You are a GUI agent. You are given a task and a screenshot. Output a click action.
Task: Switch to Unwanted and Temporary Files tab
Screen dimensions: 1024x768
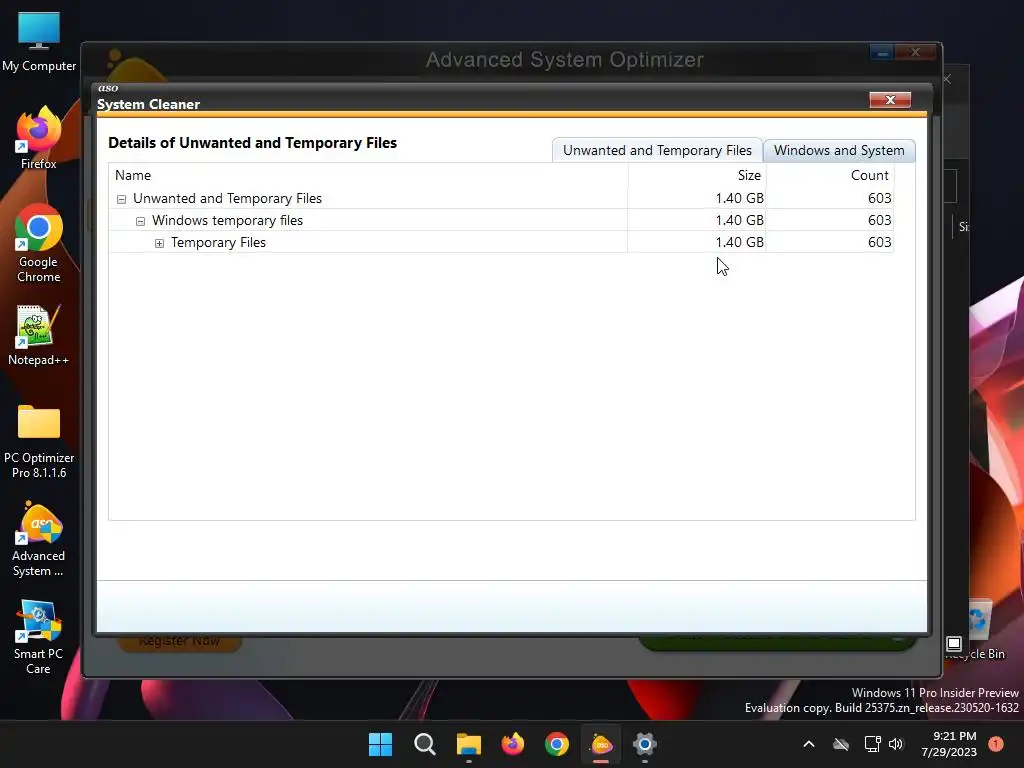coord(657,150)
